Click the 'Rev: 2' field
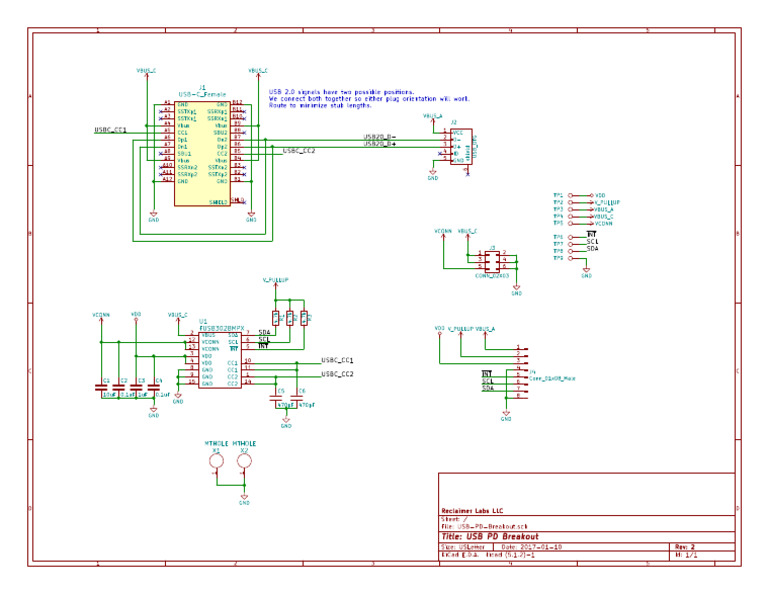 [685, 547]
